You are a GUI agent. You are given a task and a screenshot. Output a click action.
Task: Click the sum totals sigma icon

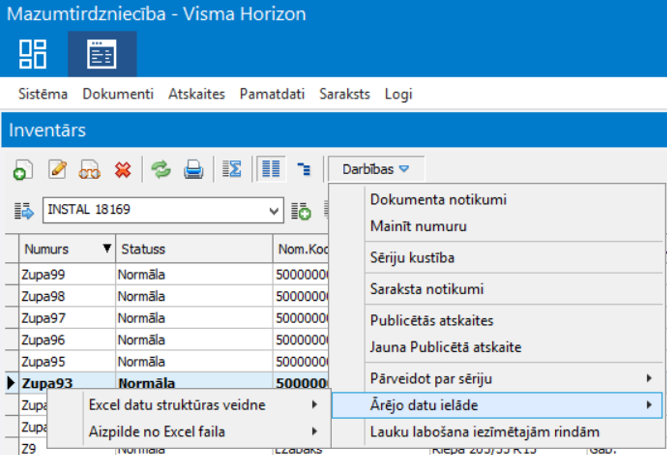point(232,169)
